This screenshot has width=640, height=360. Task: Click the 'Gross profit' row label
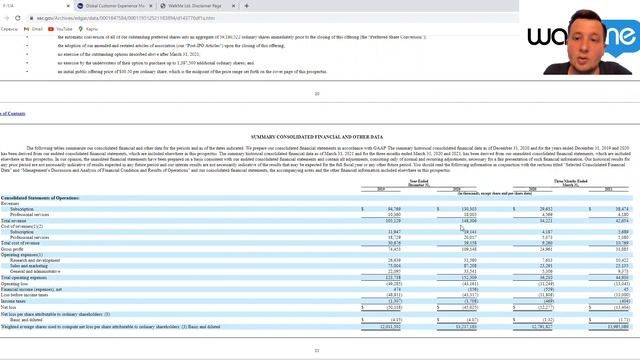tap(12, 249)
